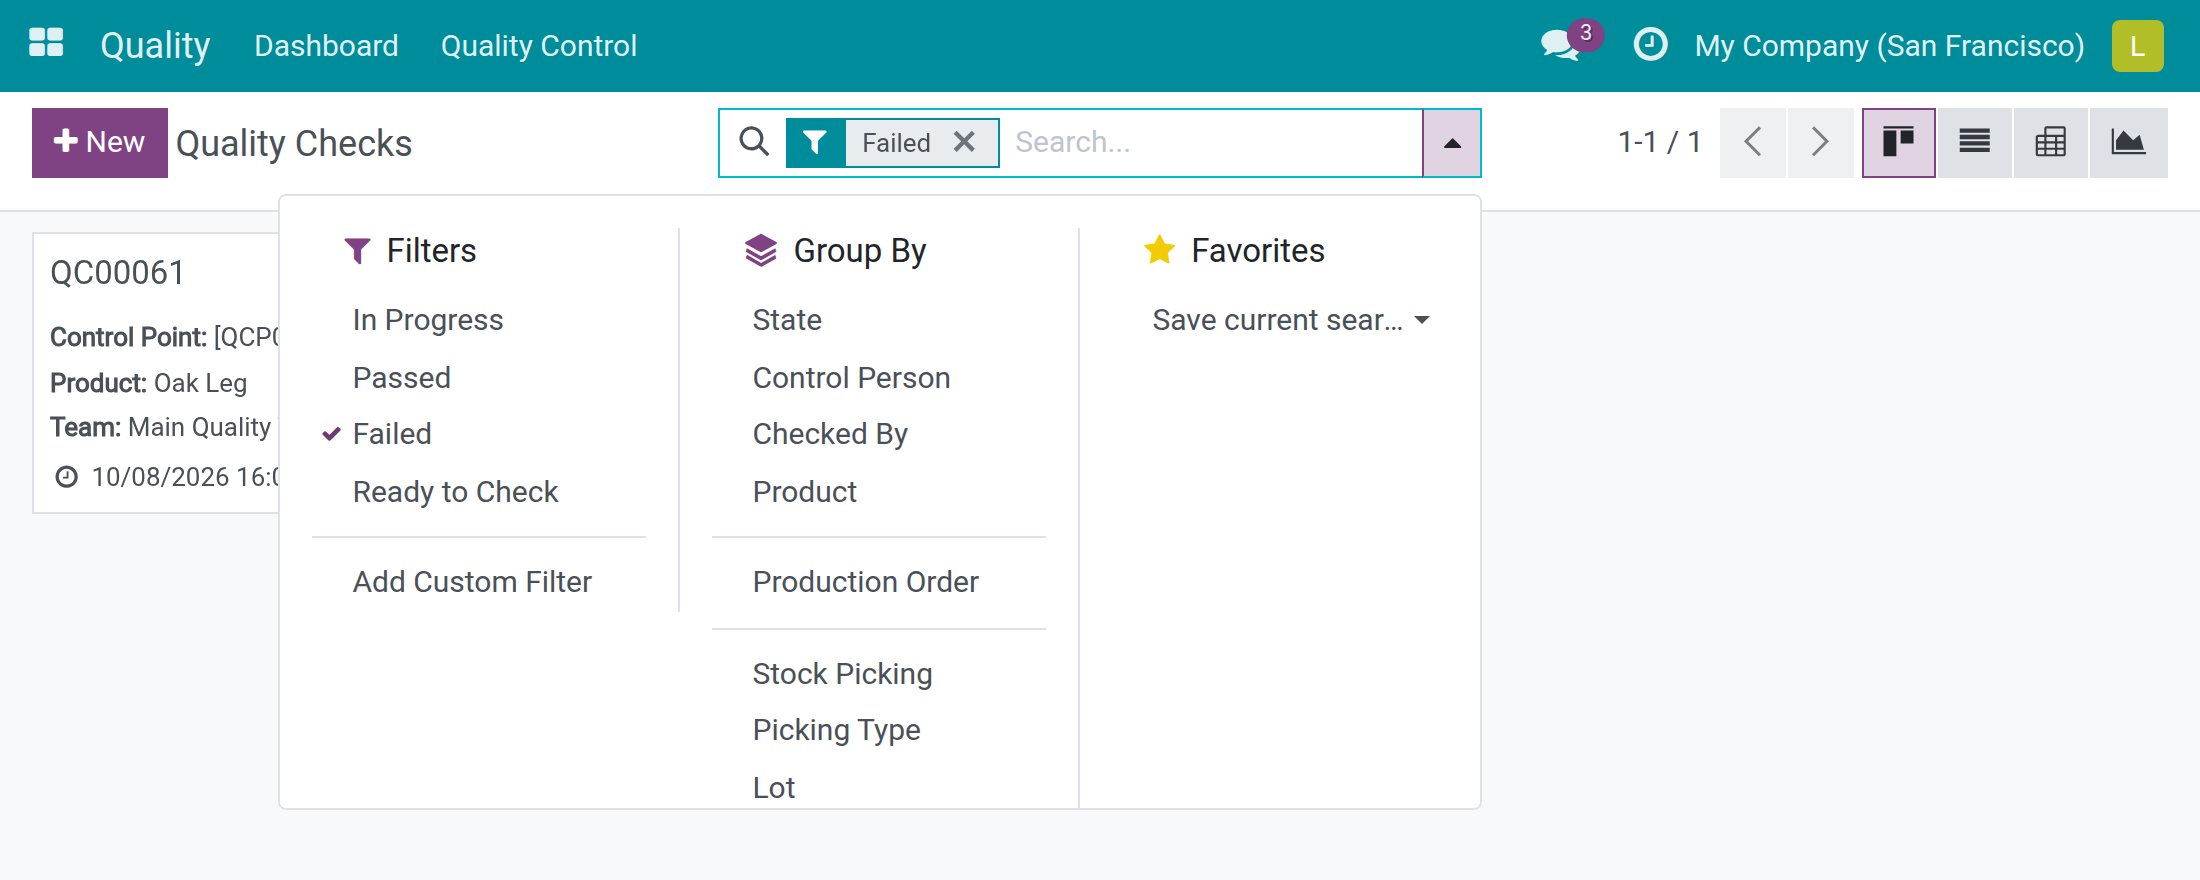Open the user avatar L menu
The height and width of the screenshot is (880, 2200).
pos(2137,46)
